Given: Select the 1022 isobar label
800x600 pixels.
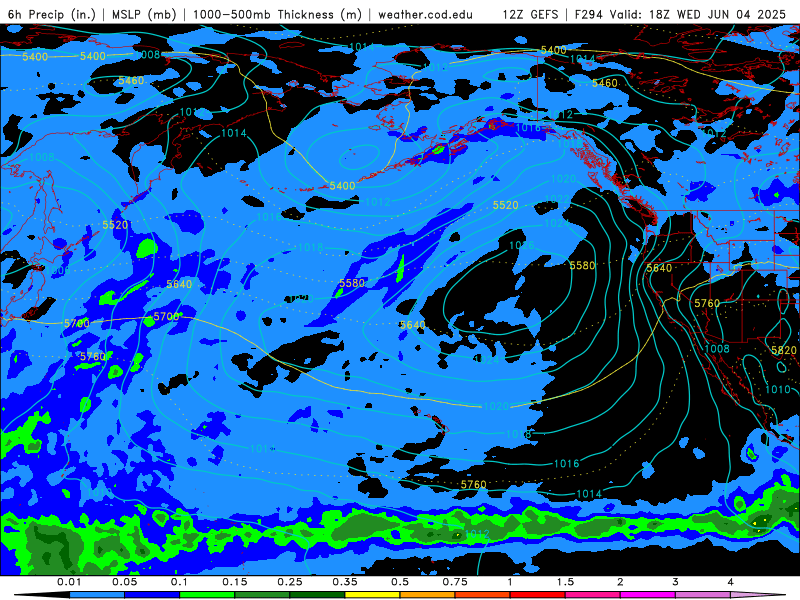Looking at the screenshot, I should [557, 198].
